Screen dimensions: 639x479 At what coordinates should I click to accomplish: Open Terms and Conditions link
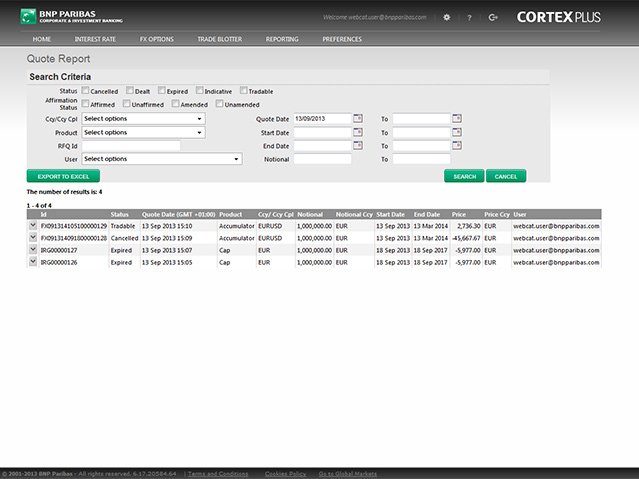click(x=218, y=474)
